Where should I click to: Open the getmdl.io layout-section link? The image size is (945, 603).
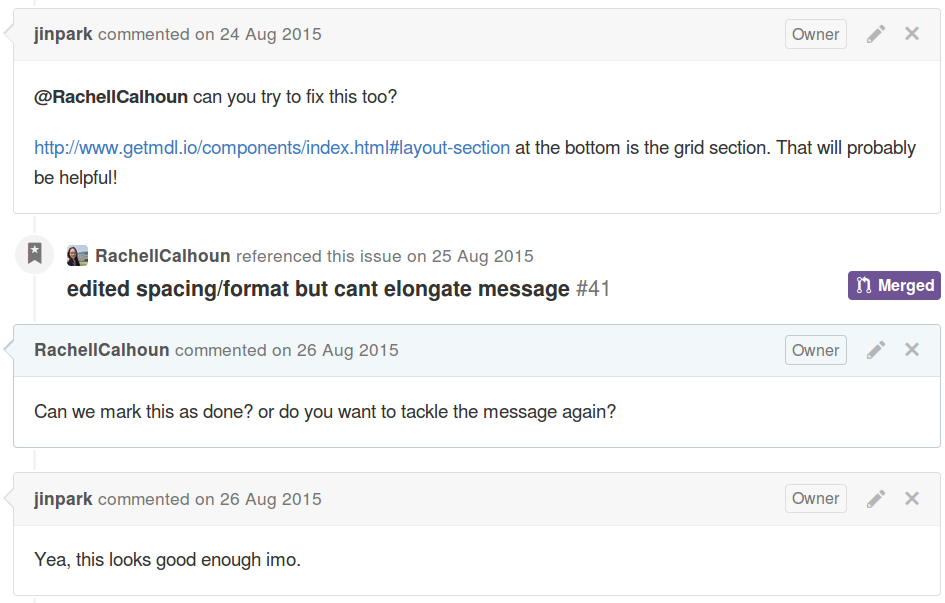(x=272, y=148)
